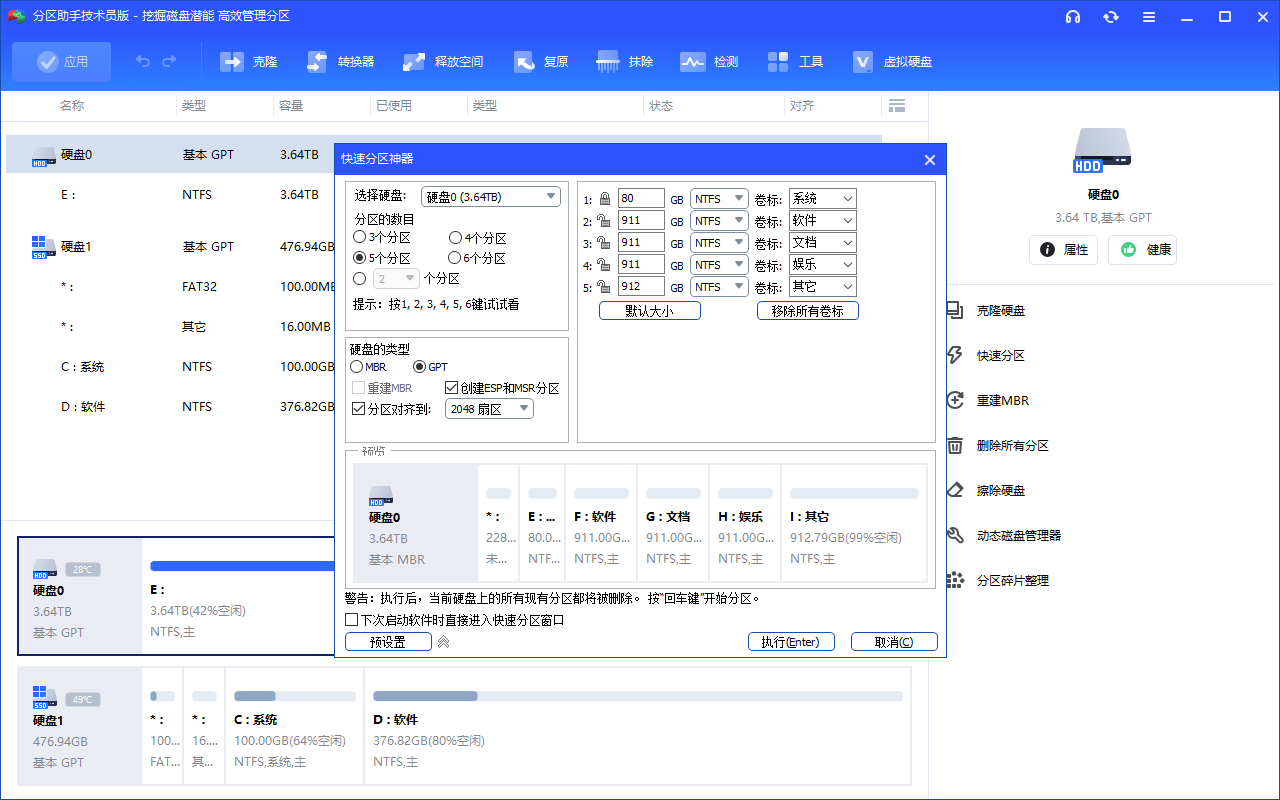Open volume label dropdown showing 系统

point(822,199)
